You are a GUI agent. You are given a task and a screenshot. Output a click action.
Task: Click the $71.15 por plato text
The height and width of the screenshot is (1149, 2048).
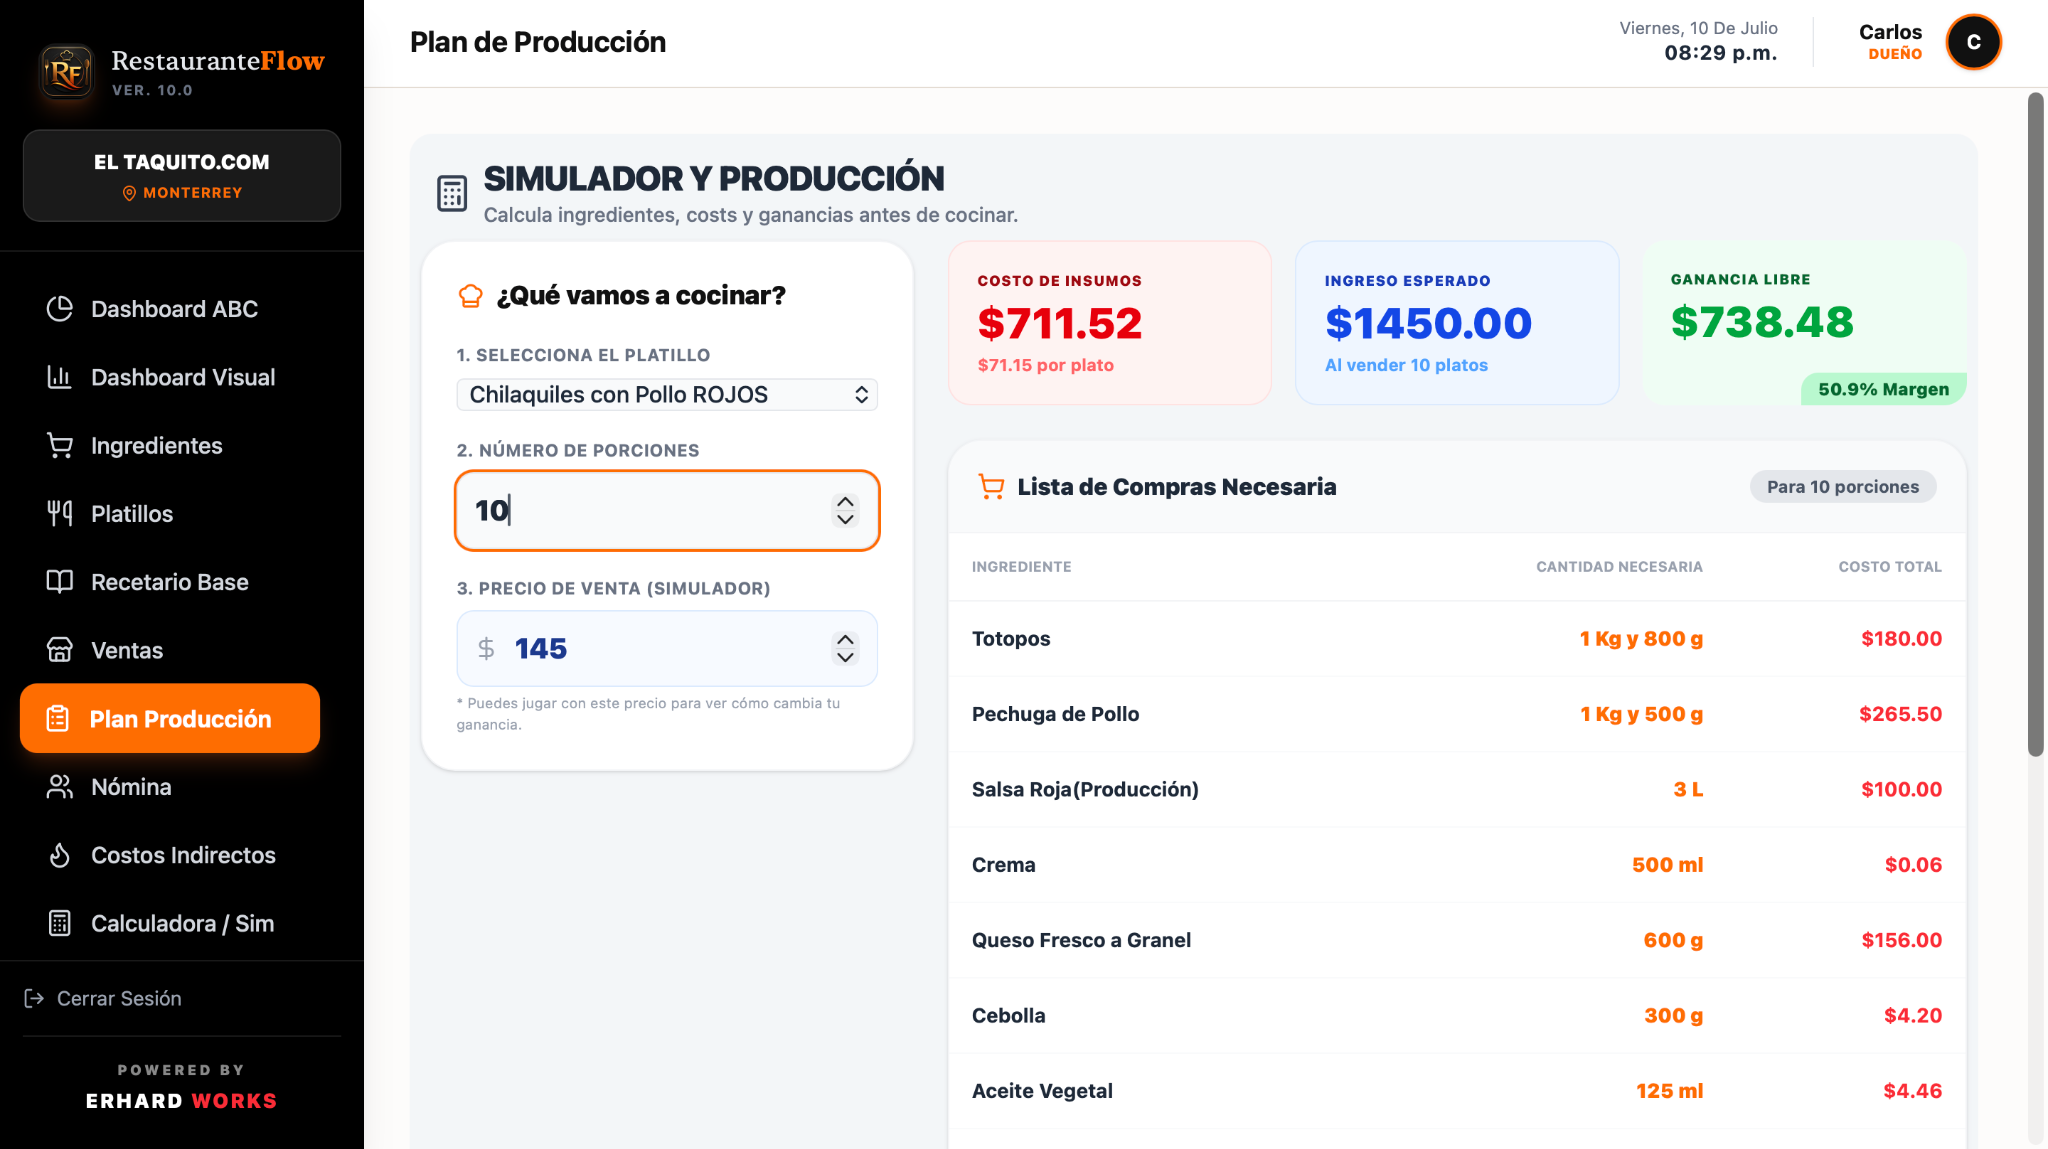click(1045, 366)
